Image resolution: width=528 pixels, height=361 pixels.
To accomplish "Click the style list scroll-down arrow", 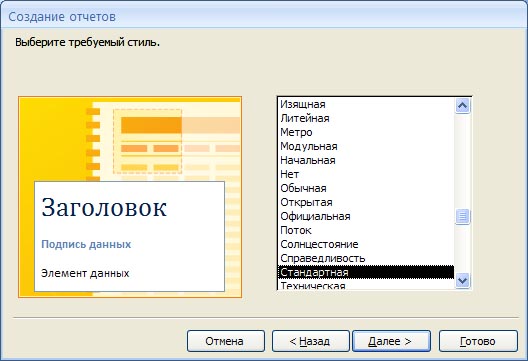I will click(x=463, y=280).
